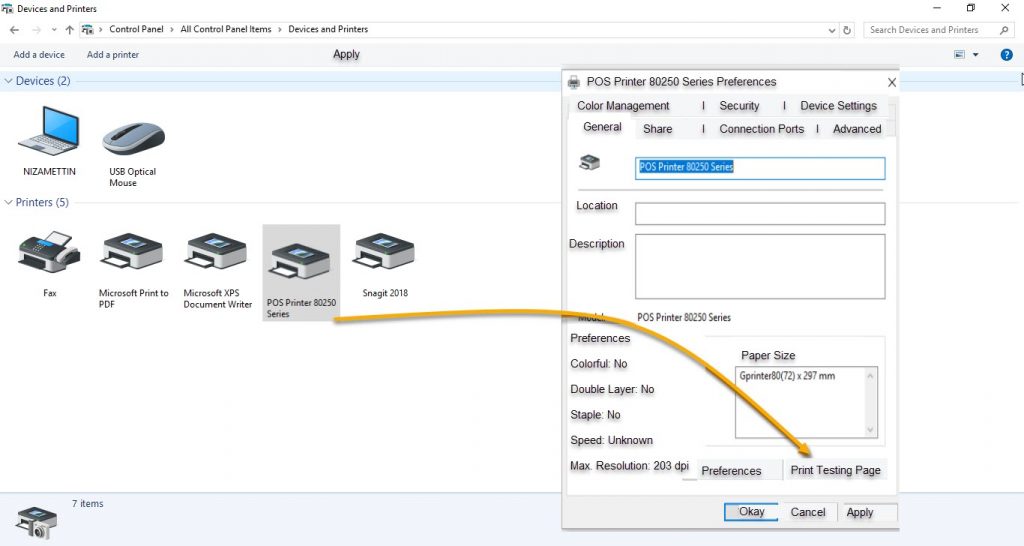Switch to the Advanced tab

pyautogui.click(x=857, y=129)
